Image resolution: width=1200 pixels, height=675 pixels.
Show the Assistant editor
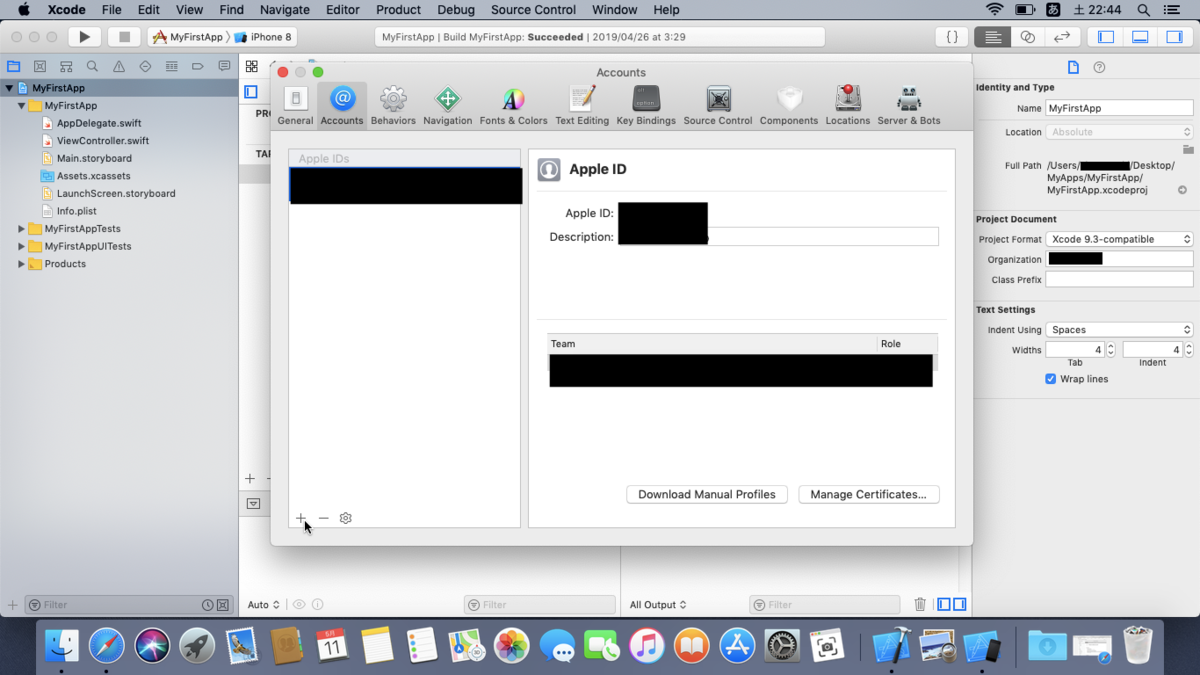pos(1027,37)
